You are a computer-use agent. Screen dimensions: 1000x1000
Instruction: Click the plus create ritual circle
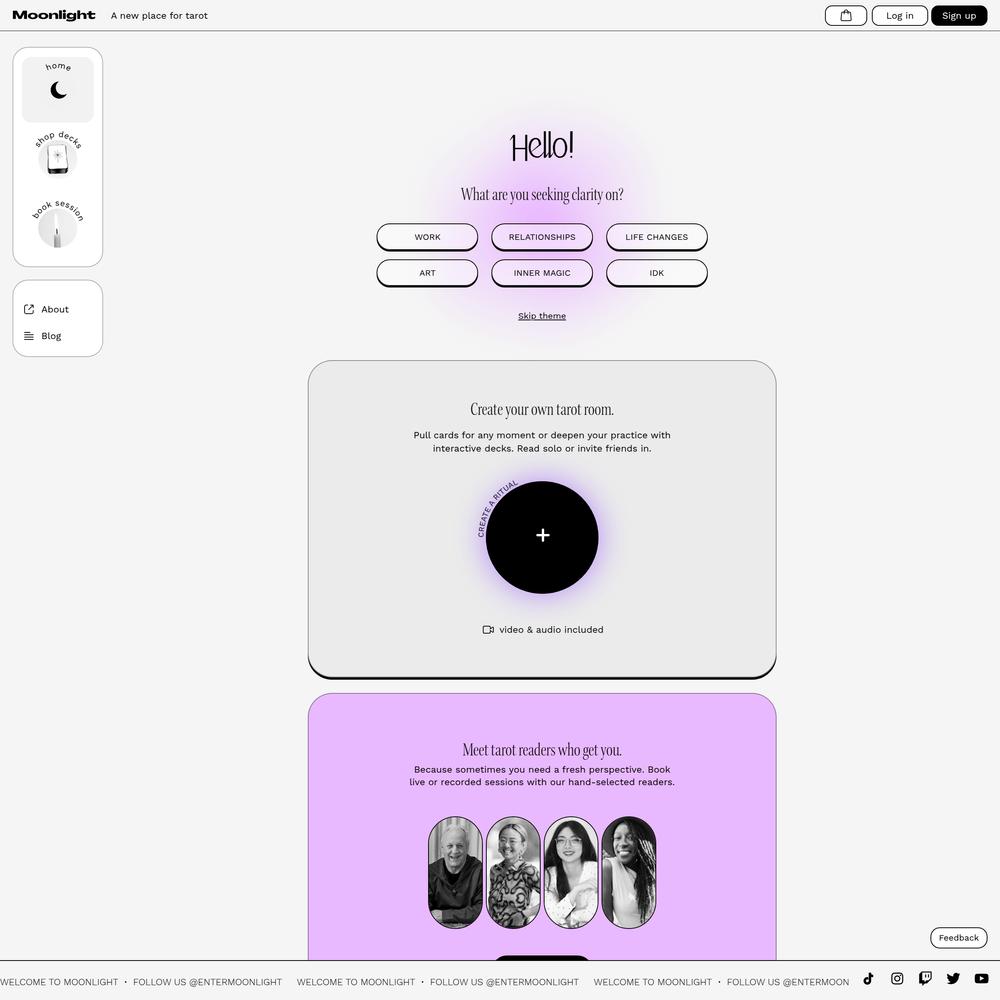[x=542, y=537]
